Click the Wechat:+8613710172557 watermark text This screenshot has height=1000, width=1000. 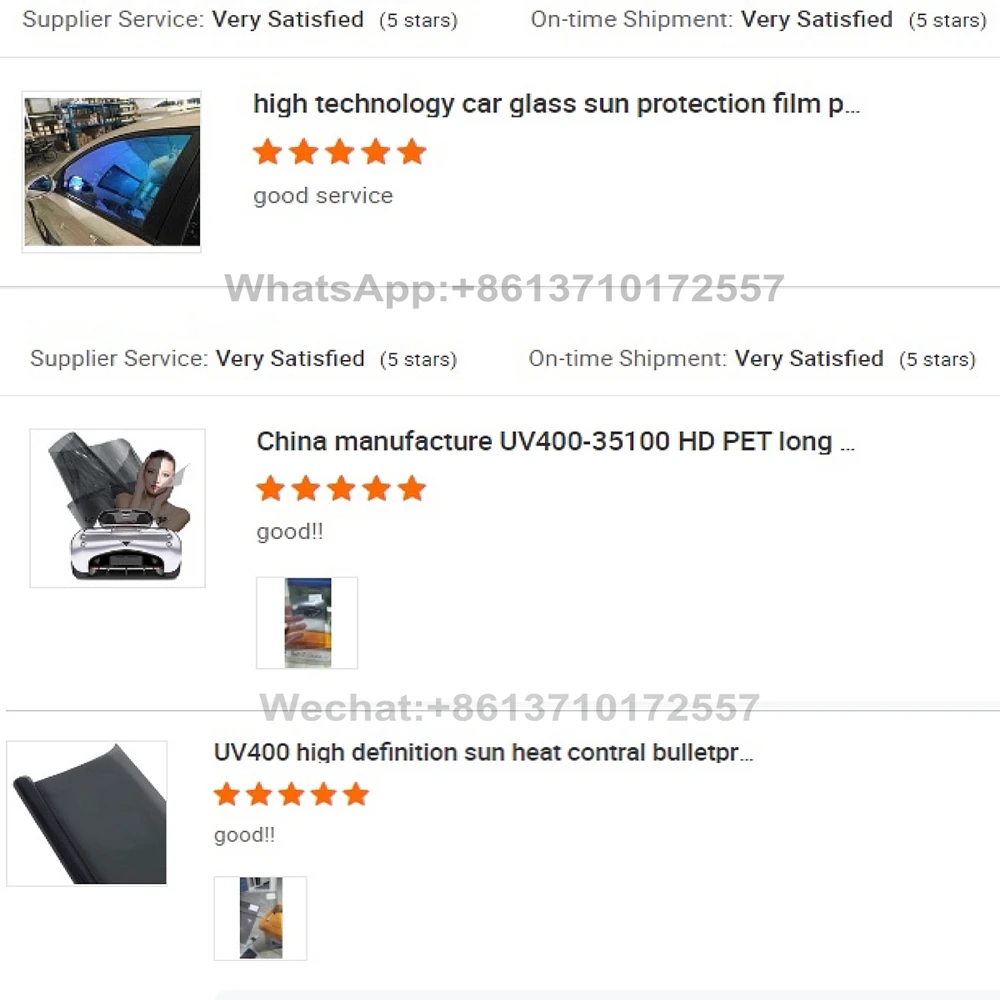point(510,707)
